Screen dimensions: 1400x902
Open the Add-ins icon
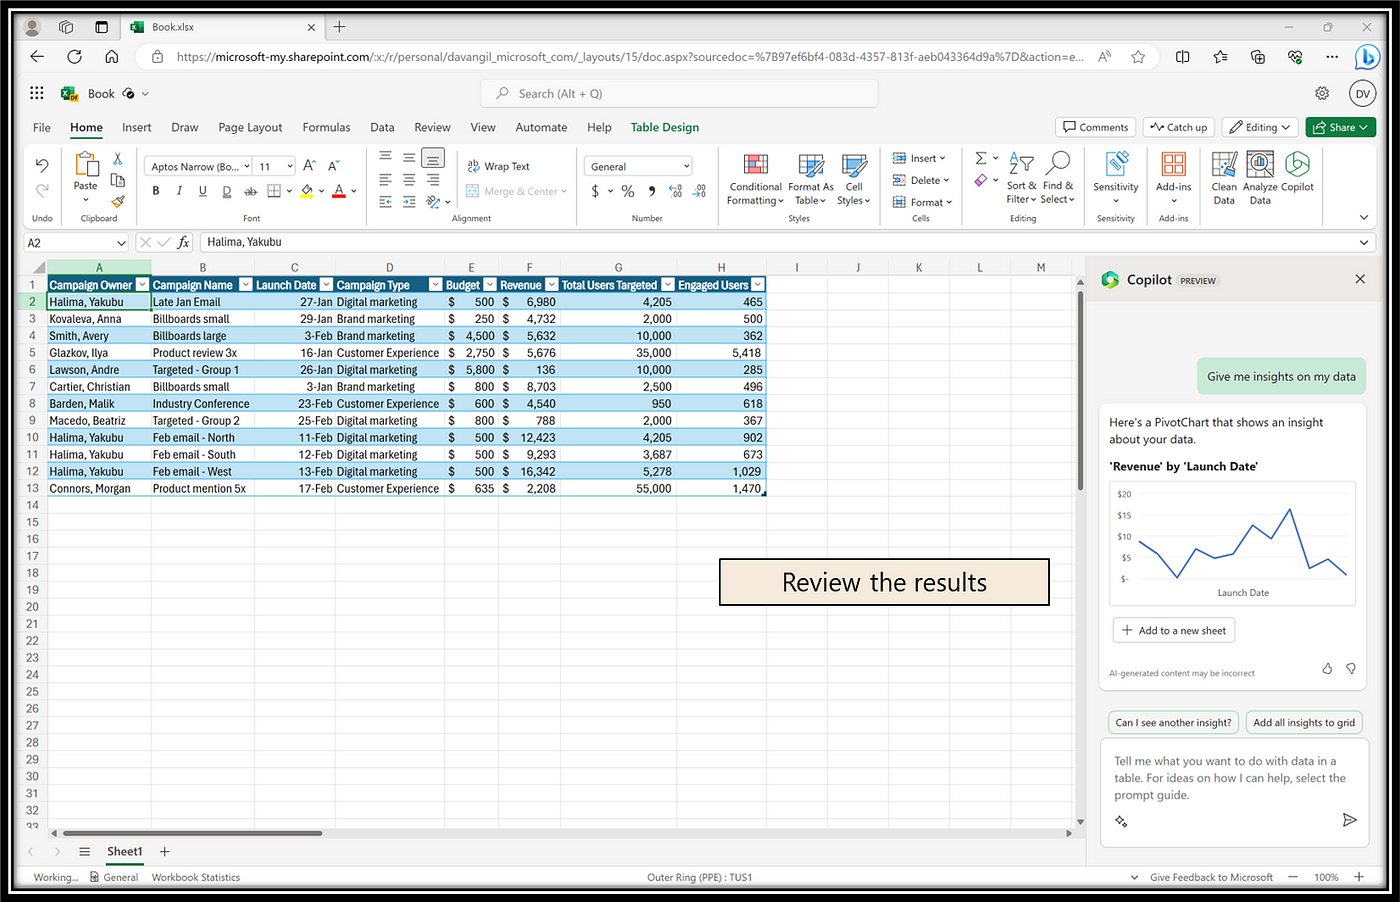[x=1173, y=166]
